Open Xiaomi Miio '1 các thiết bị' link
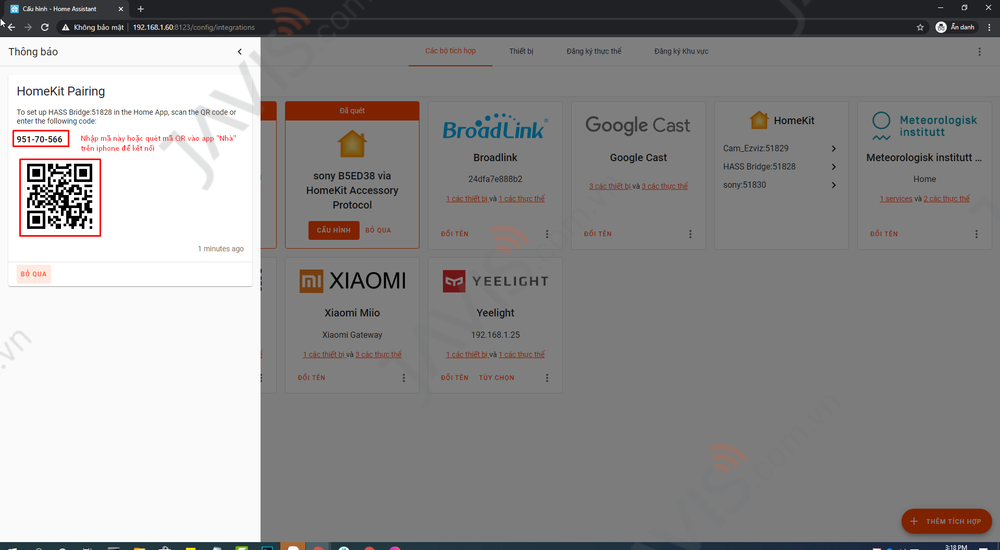The width and height of the screenshot is (1000, 550). pos(324,354)
